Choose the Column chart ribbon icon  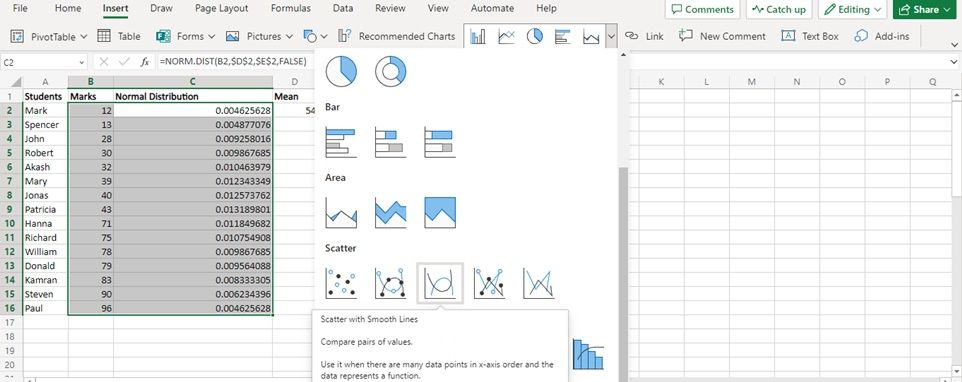[x=477, y=37]
